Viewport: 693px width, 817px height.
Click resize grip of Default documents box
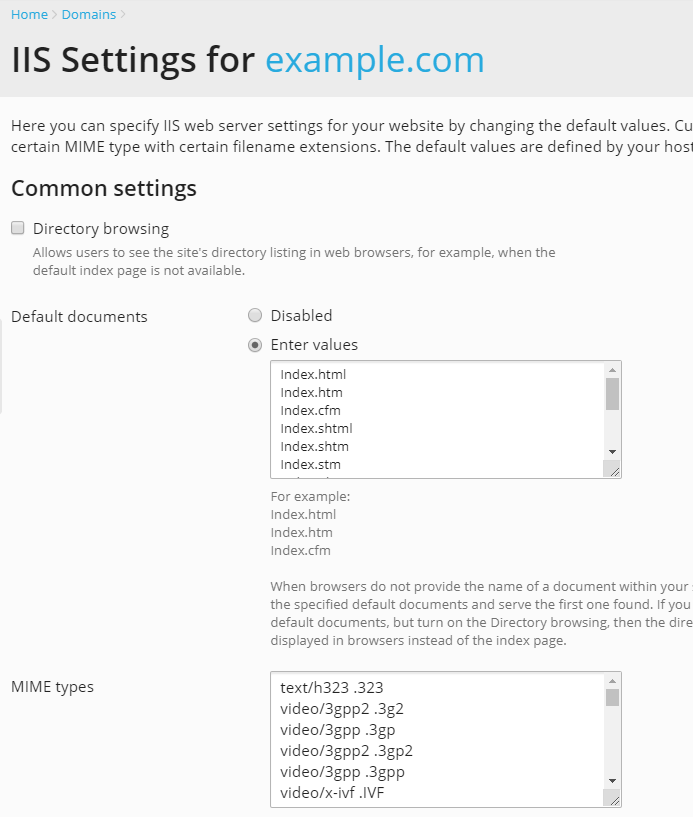coord(613,470)
